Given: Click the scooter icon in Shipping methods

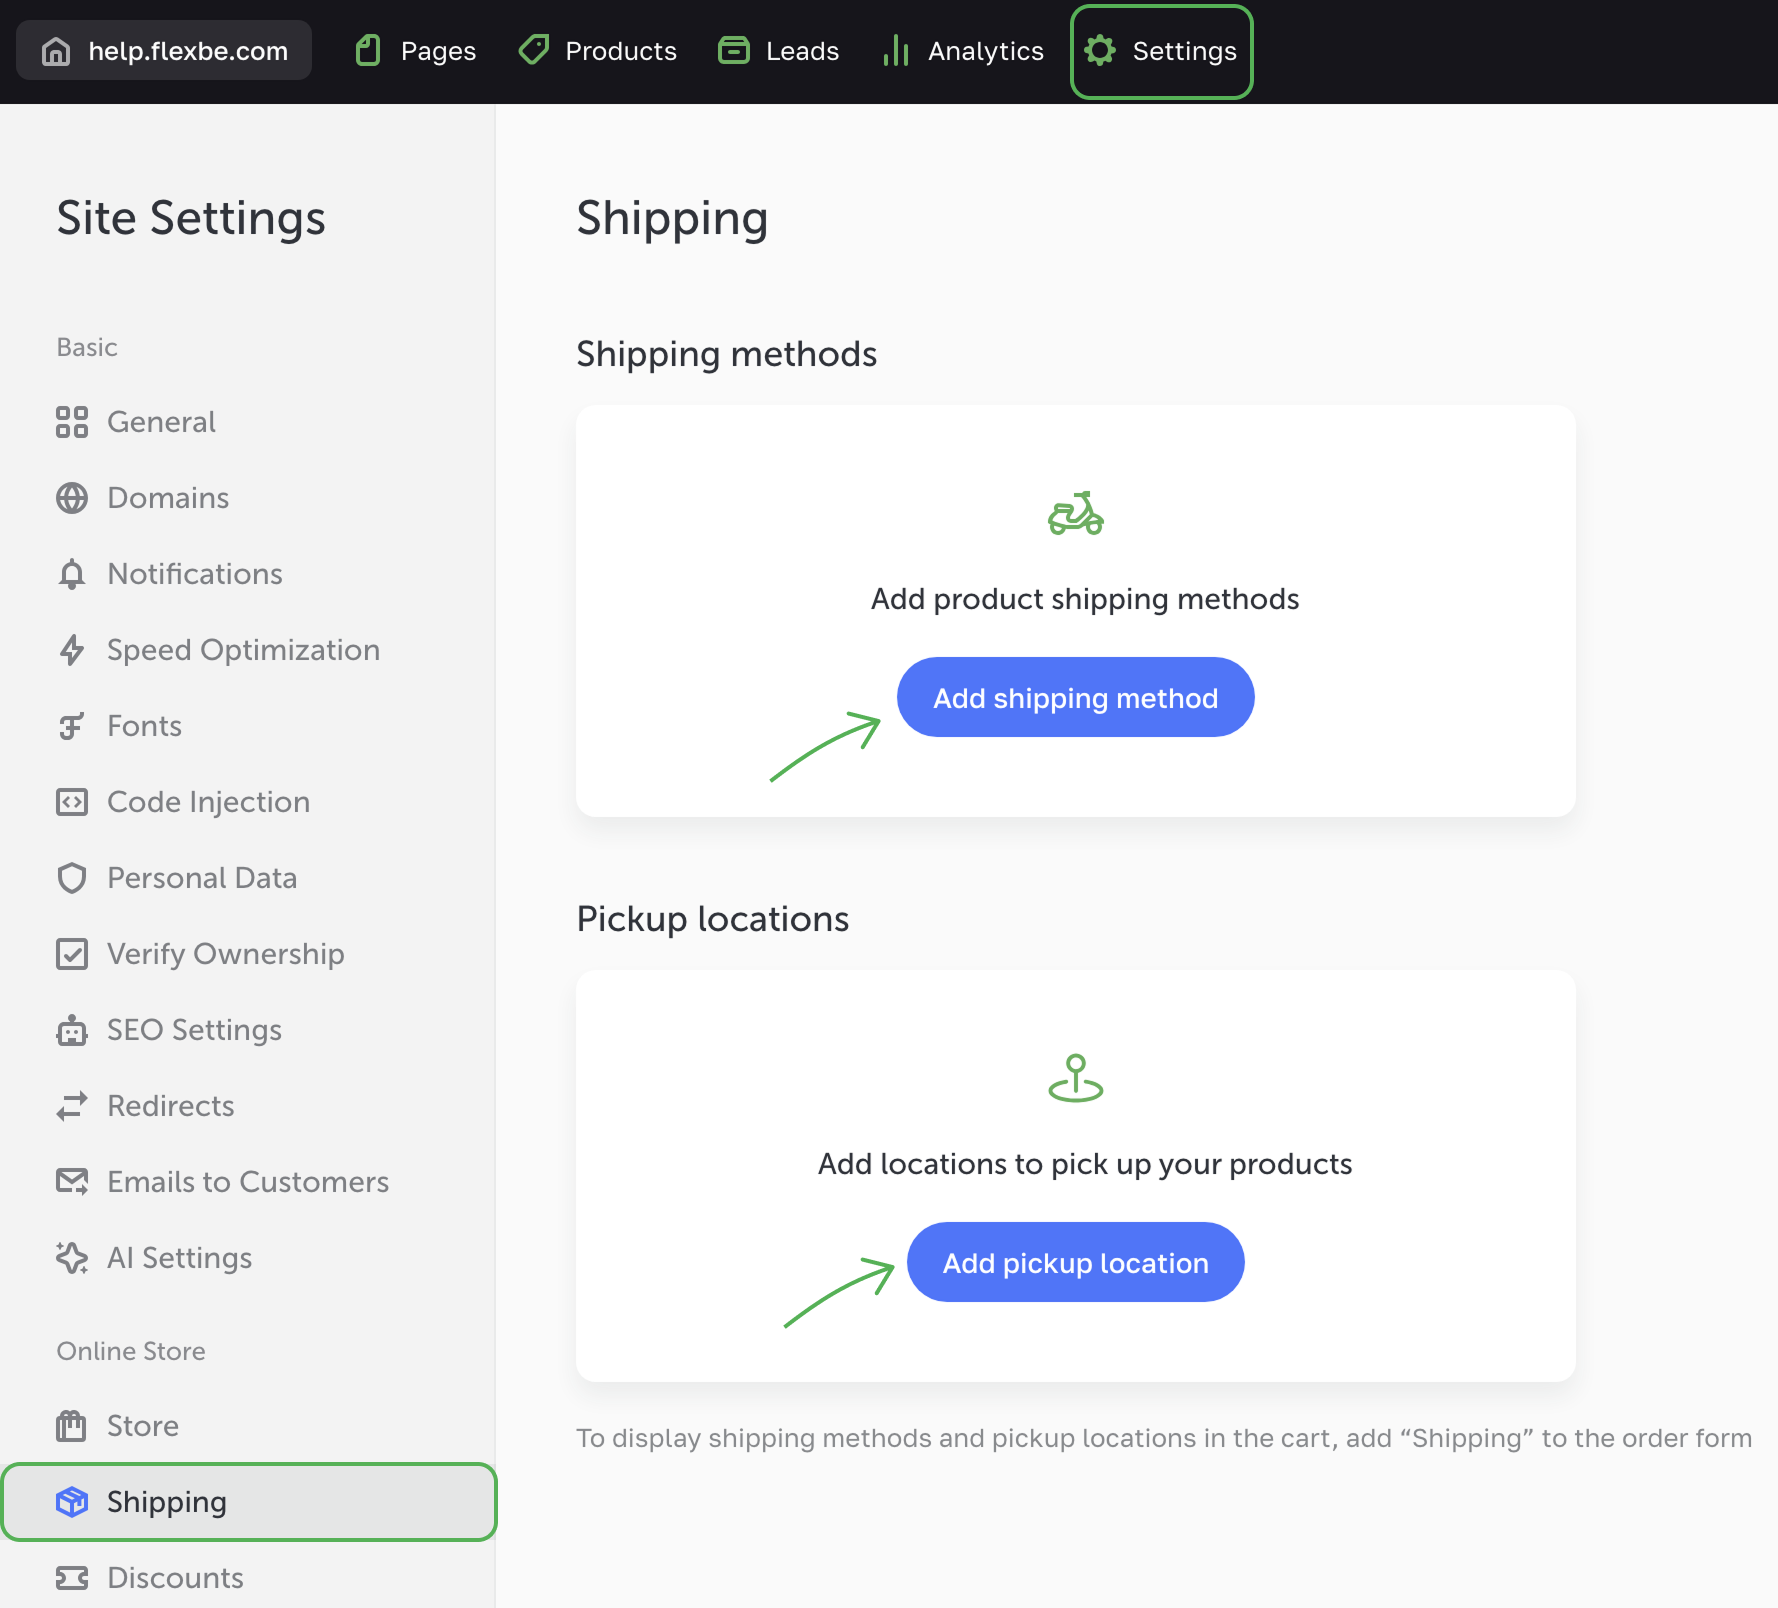Looking at the screenshot, I should [1075, 514].
